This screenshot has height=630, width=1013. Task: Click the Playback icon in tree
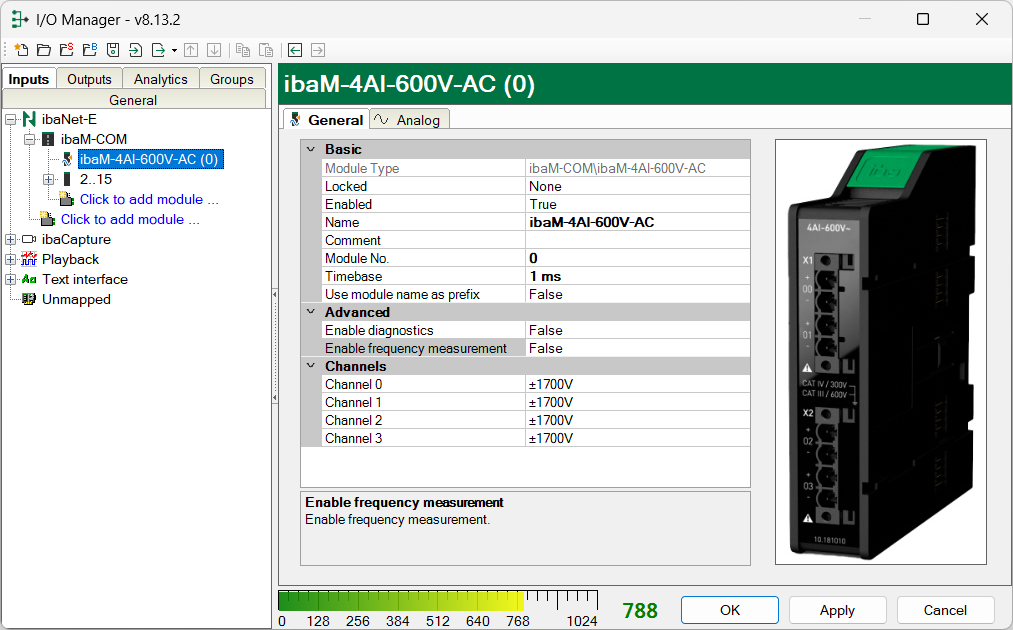tap(29, 259)
